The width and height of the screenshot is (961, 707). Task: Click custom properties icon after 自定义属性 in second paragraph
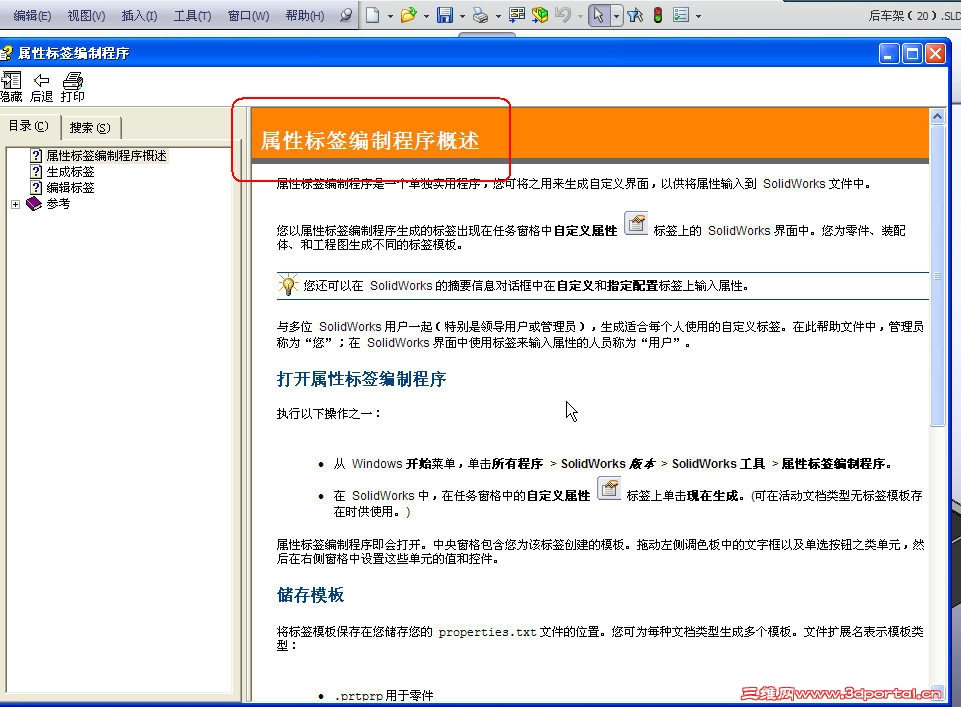(x=636, y=223)
